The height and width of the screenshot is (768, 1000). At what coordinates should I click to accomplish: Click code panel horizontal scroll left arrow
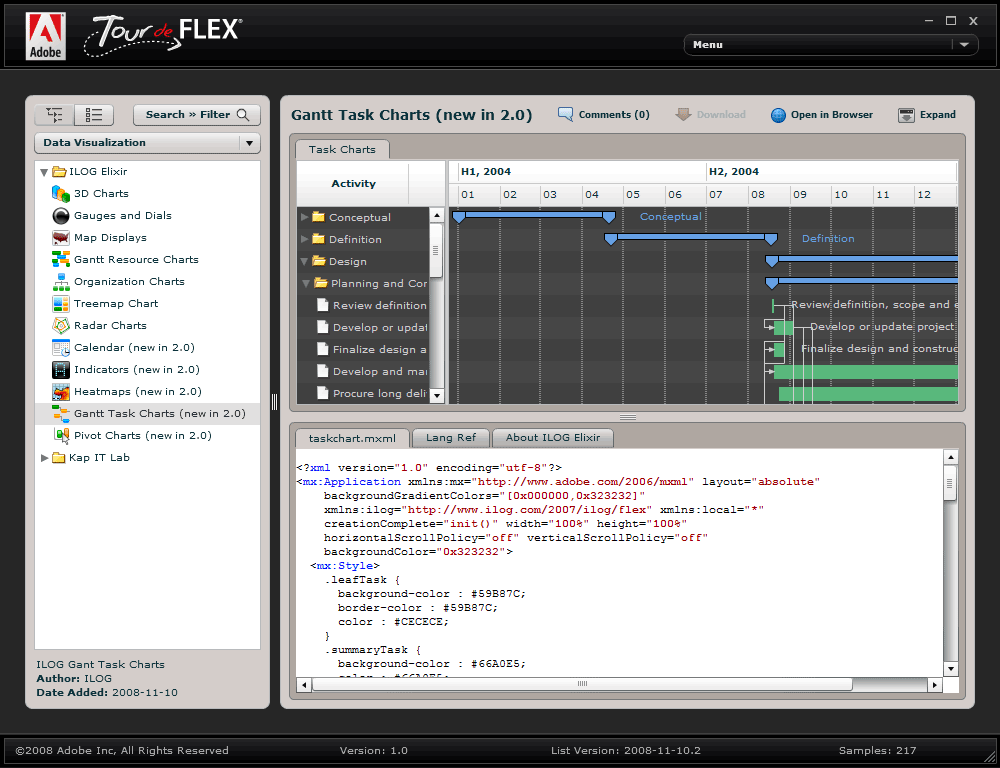(x=304, y=685)
